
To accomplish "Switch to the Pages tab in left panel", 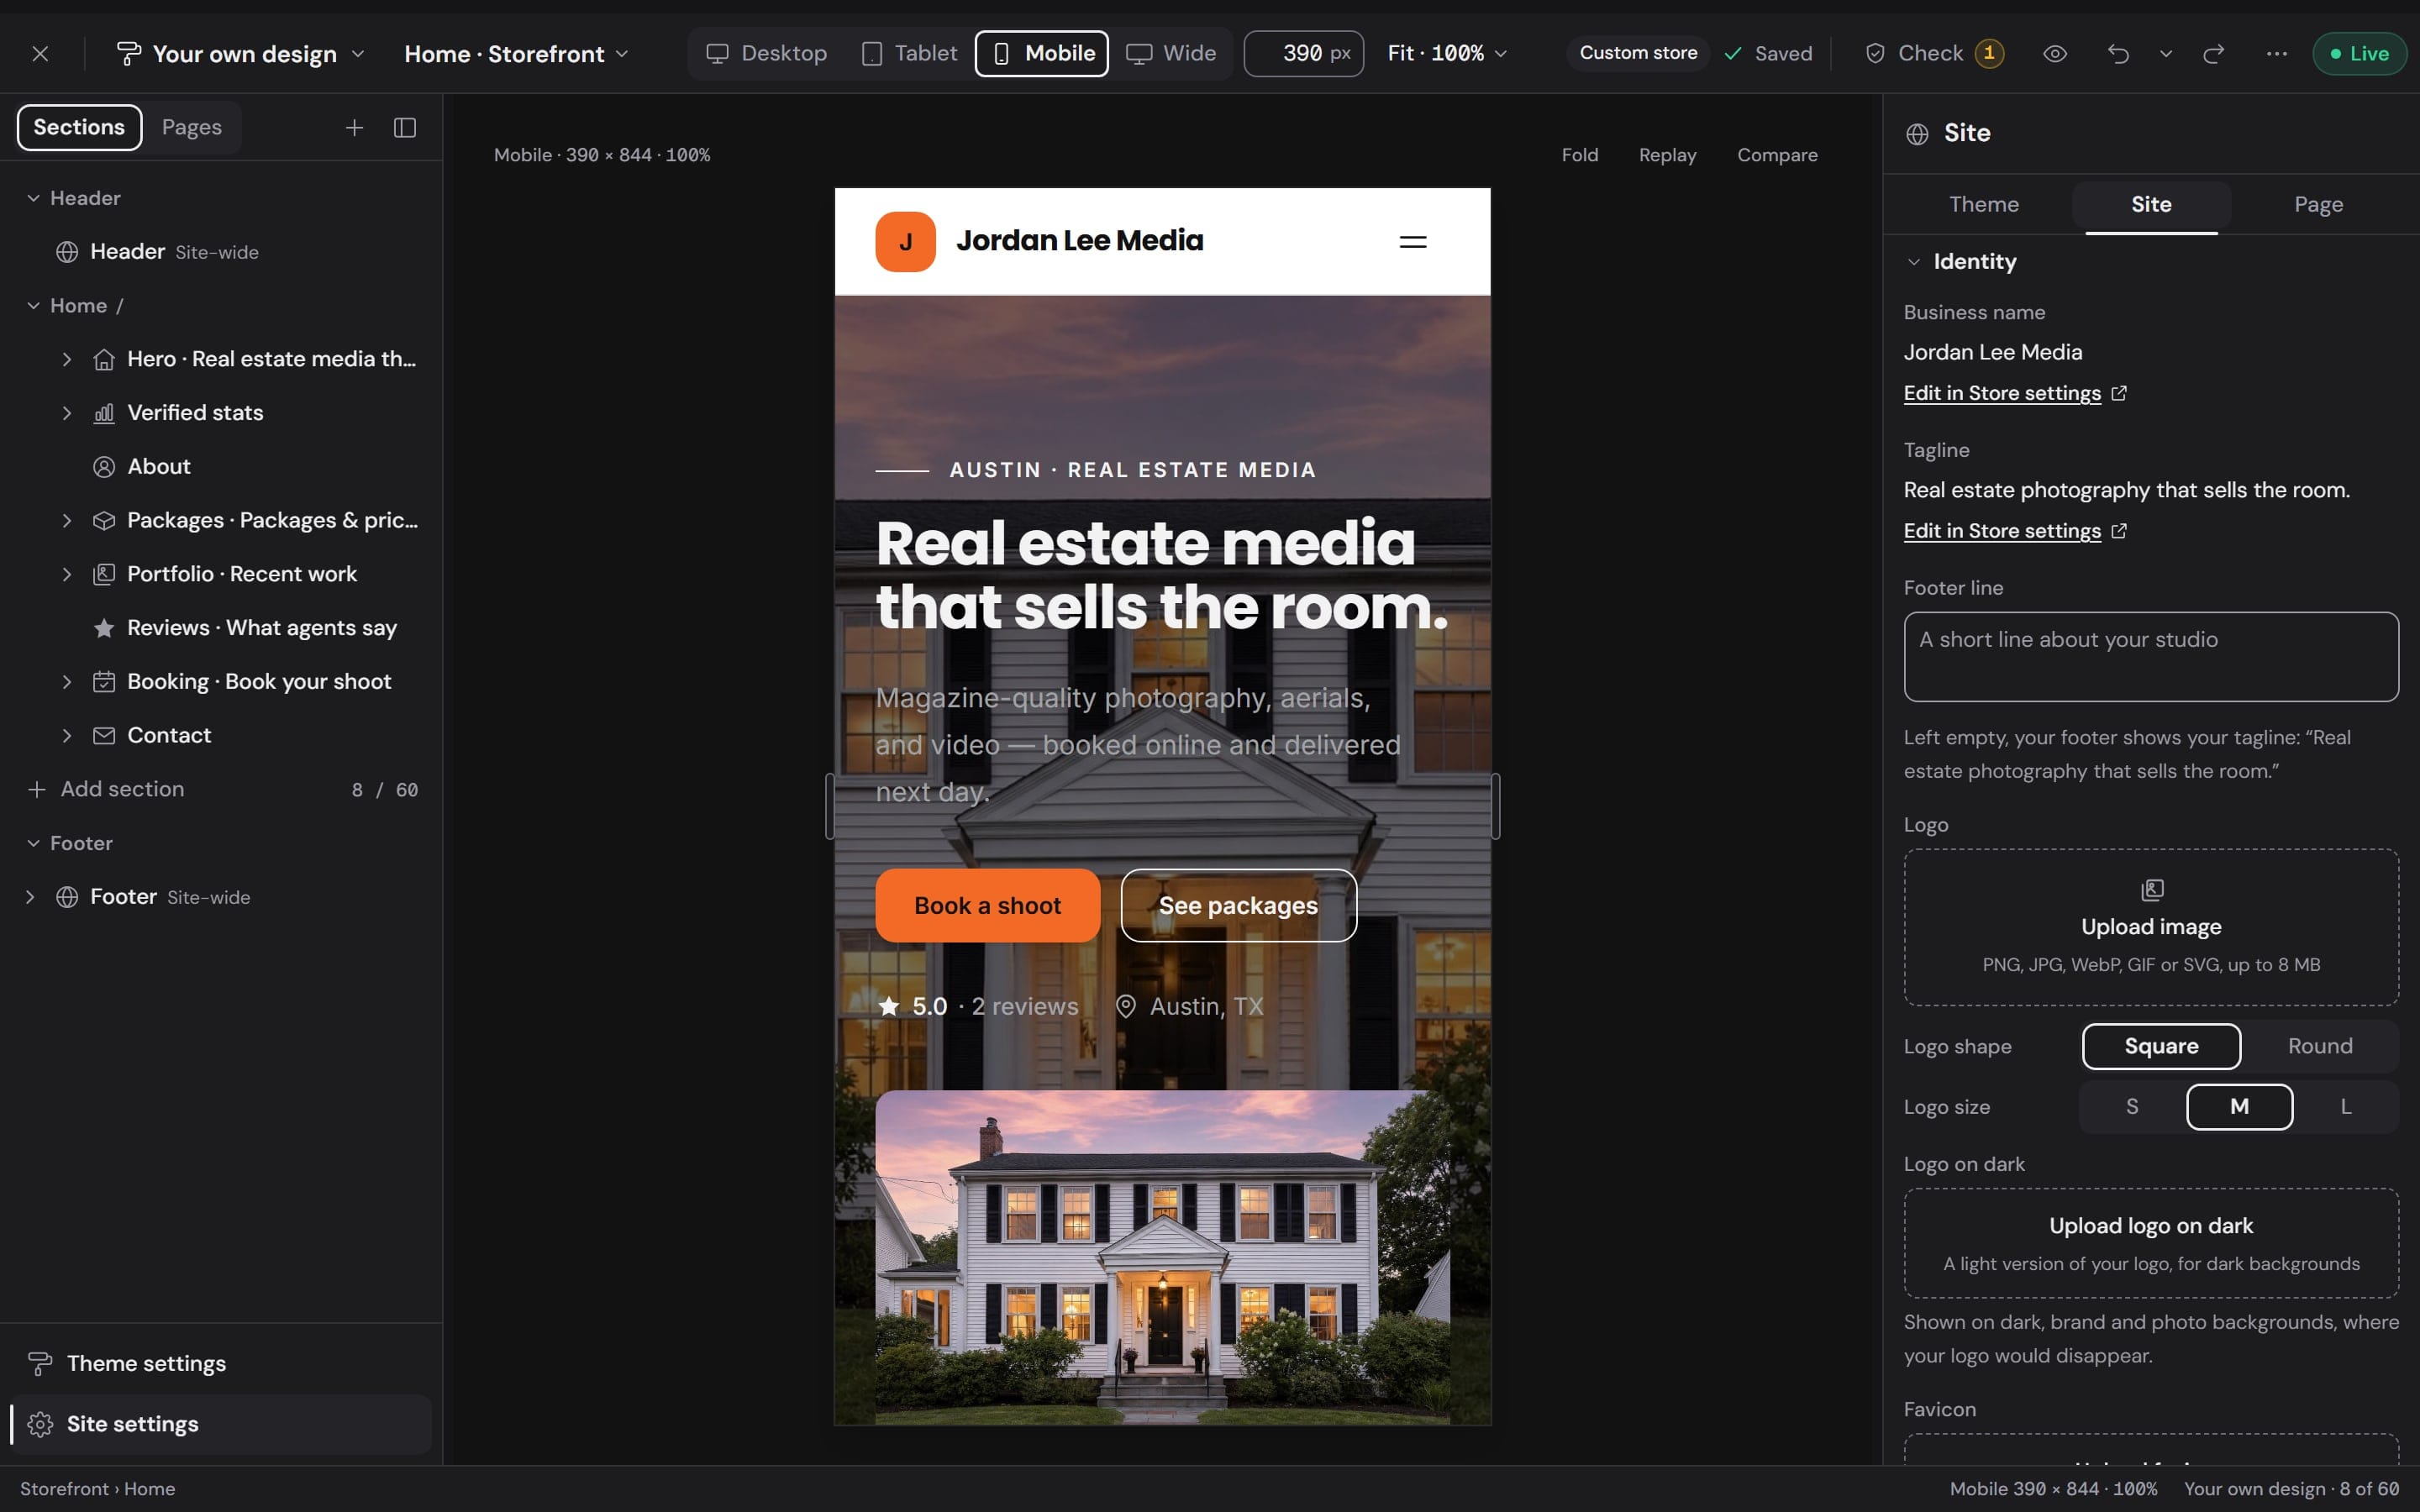I will pos(192,128).
